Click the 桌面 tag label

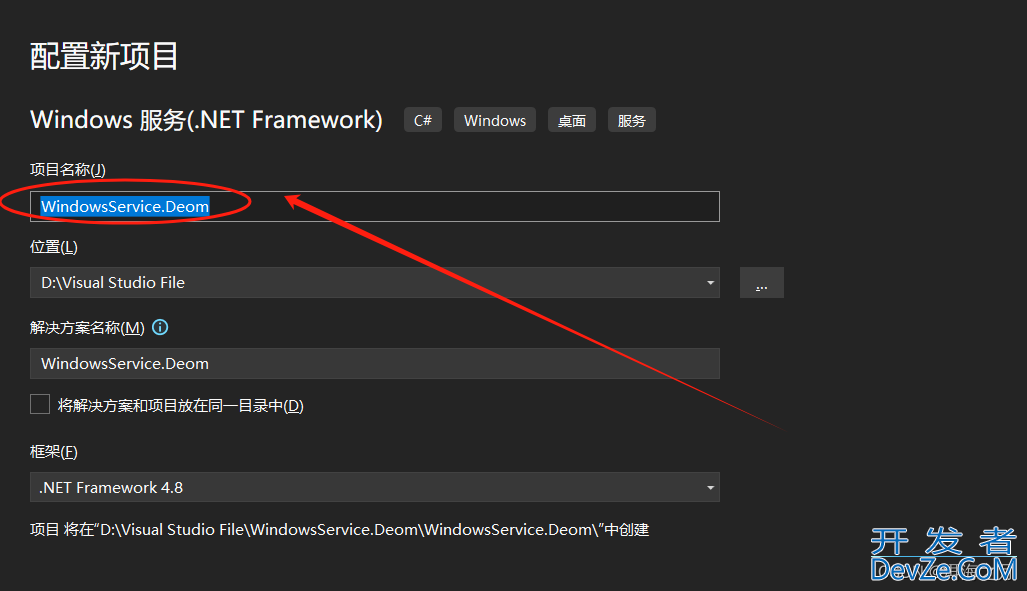click(x=572, y=121)
